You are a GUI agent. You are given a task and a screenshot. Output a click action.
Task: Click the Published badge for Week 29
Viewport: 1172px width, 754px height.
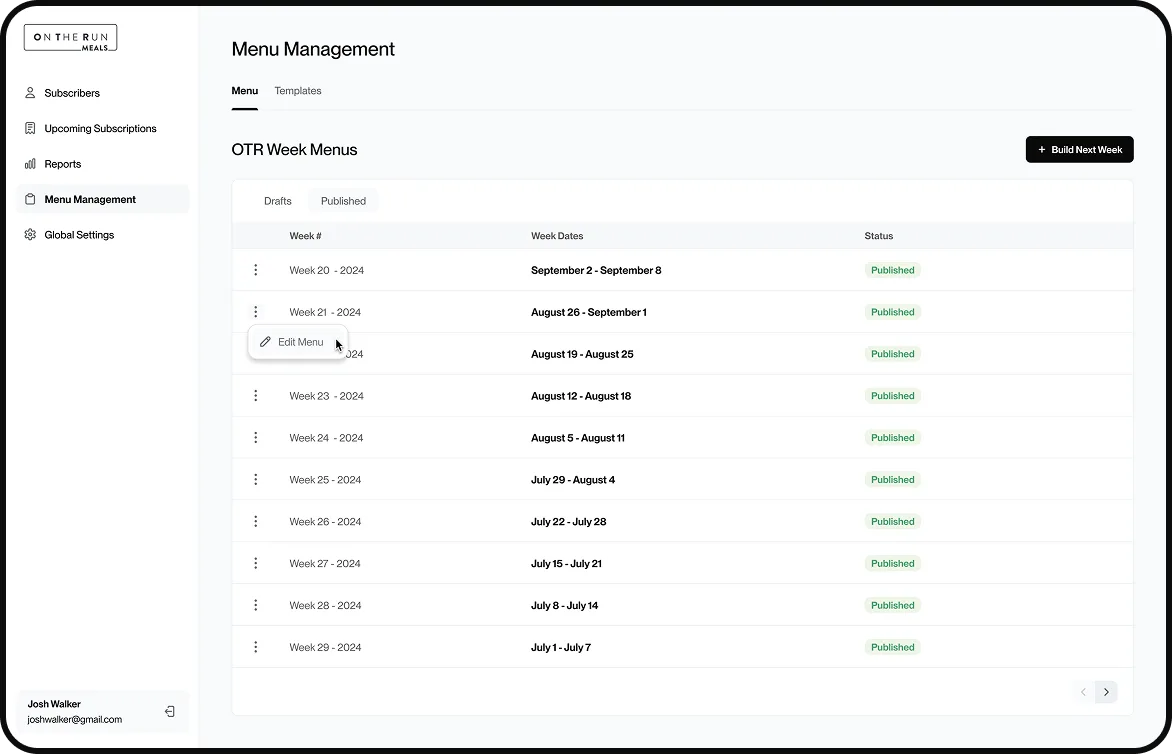click(892, 647)
